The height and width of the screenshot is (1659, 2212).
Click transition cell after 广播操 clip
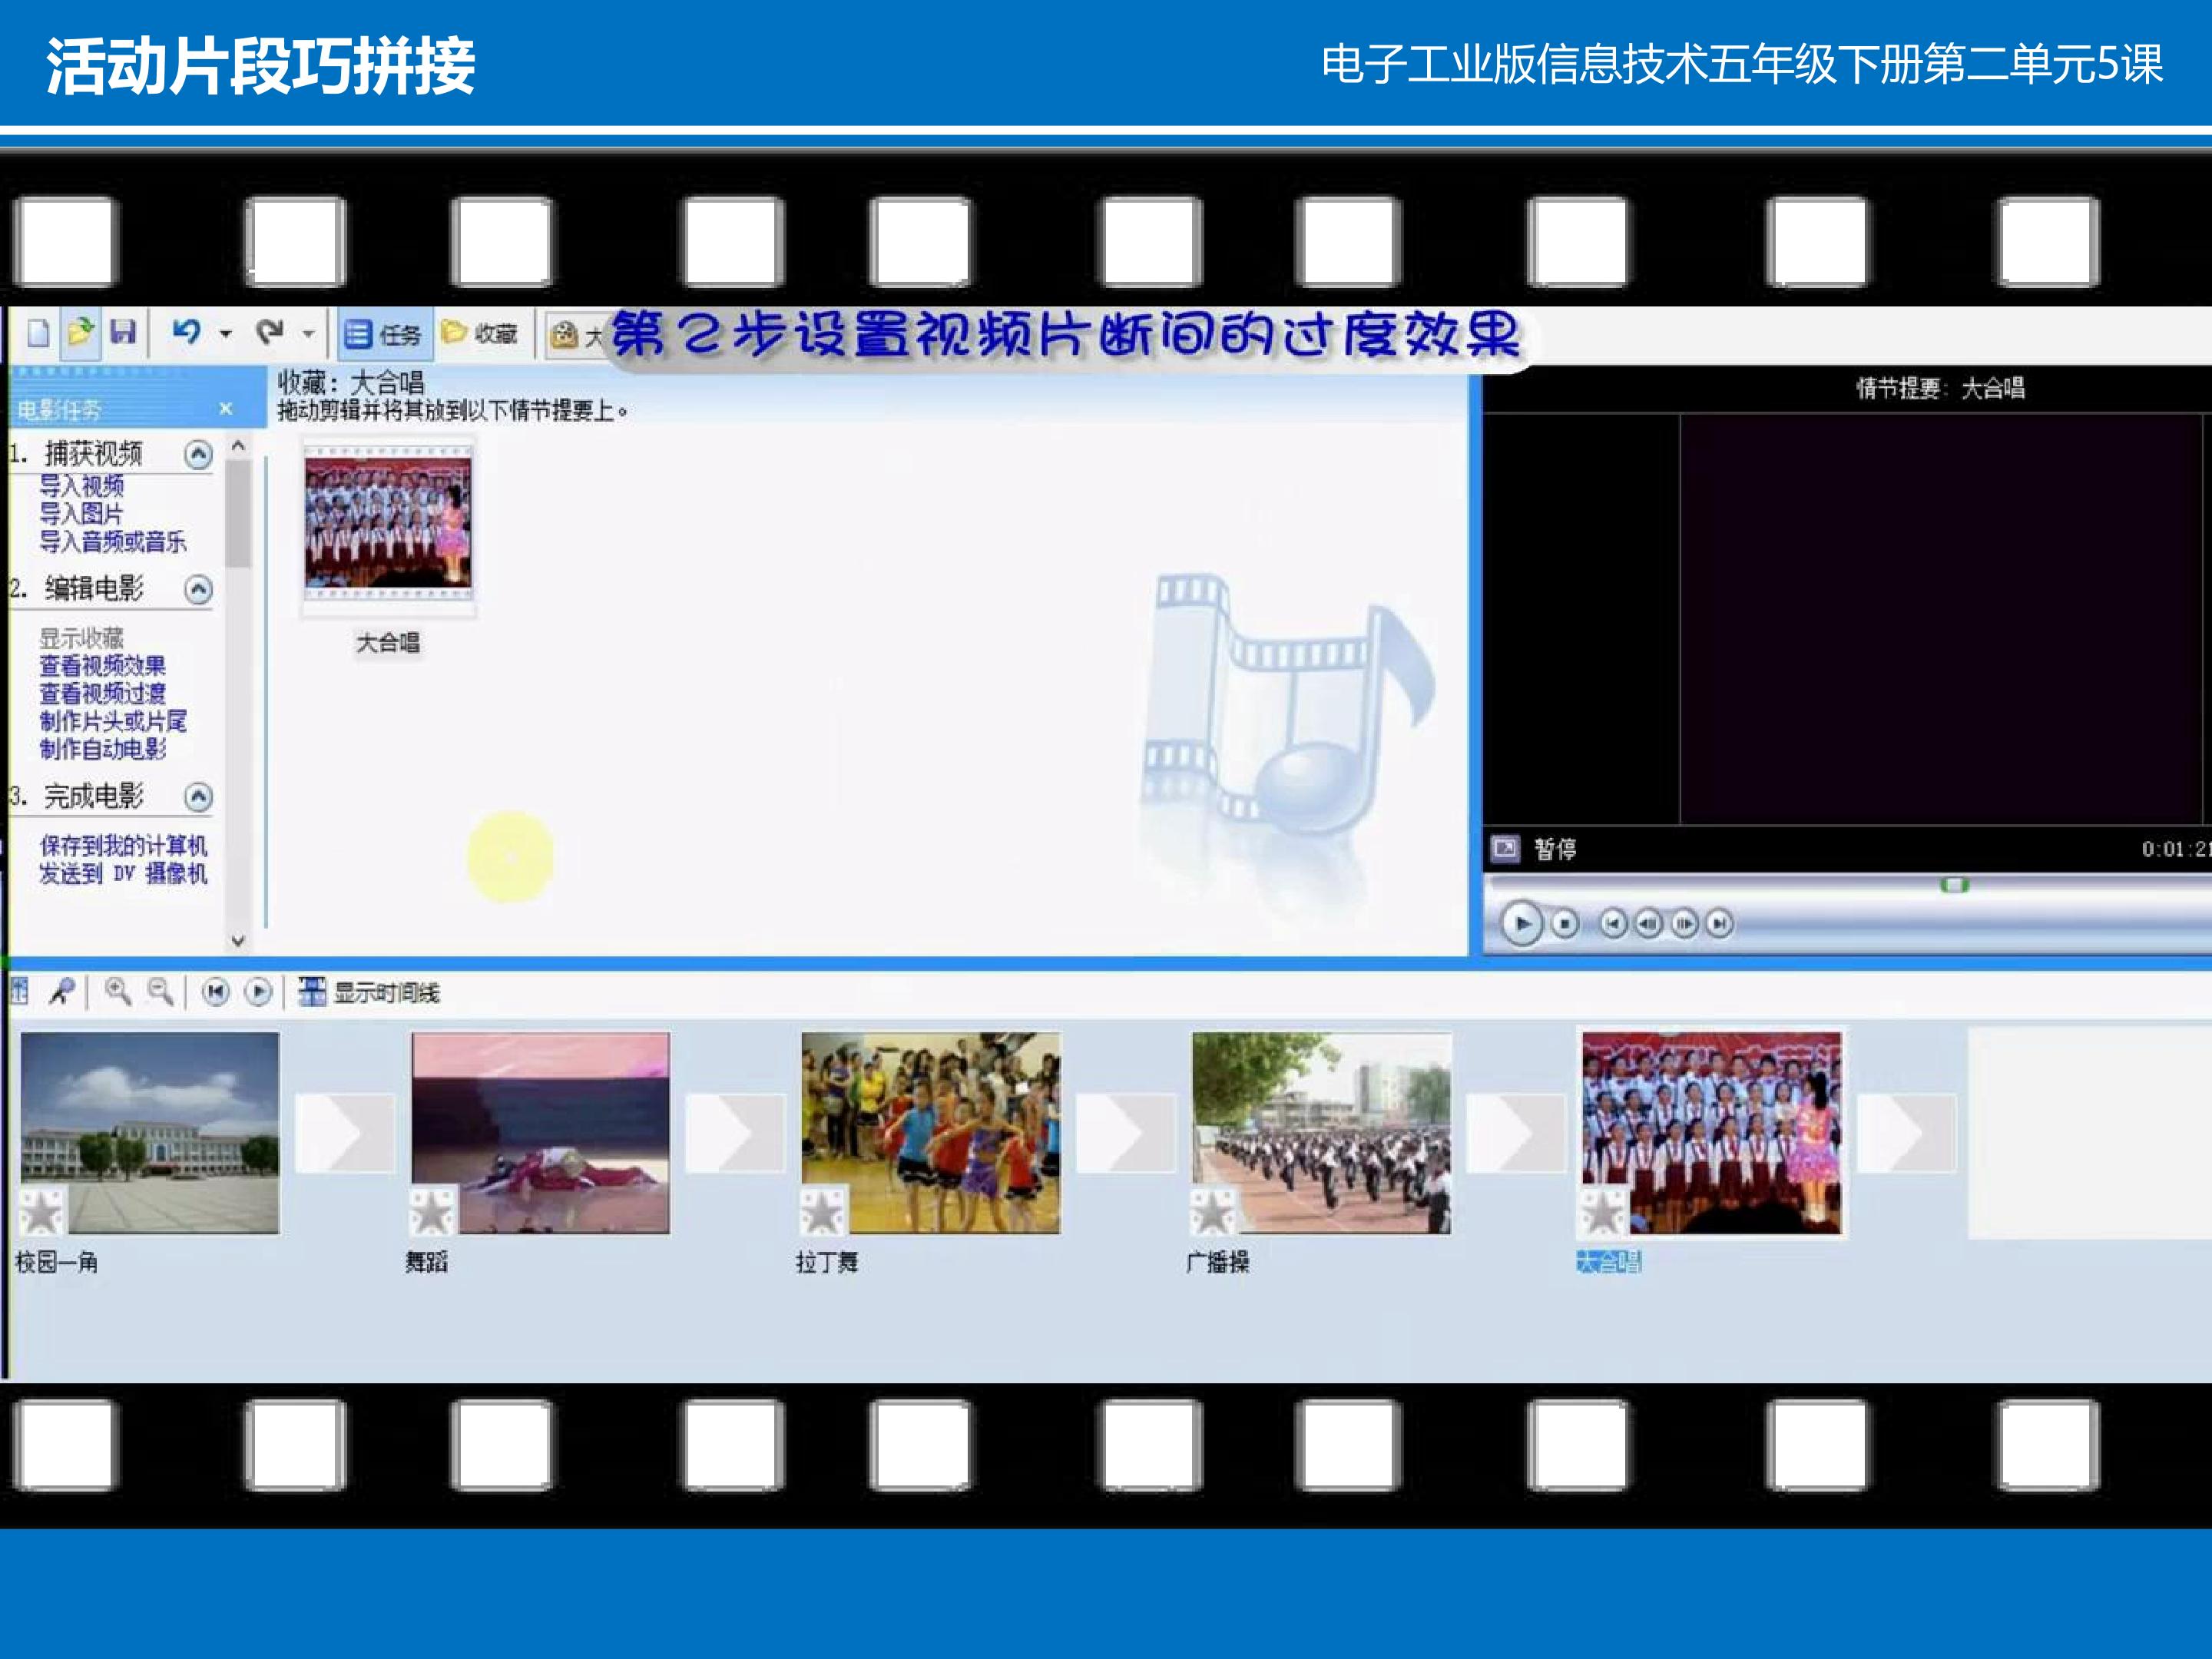[1516, 1133]
